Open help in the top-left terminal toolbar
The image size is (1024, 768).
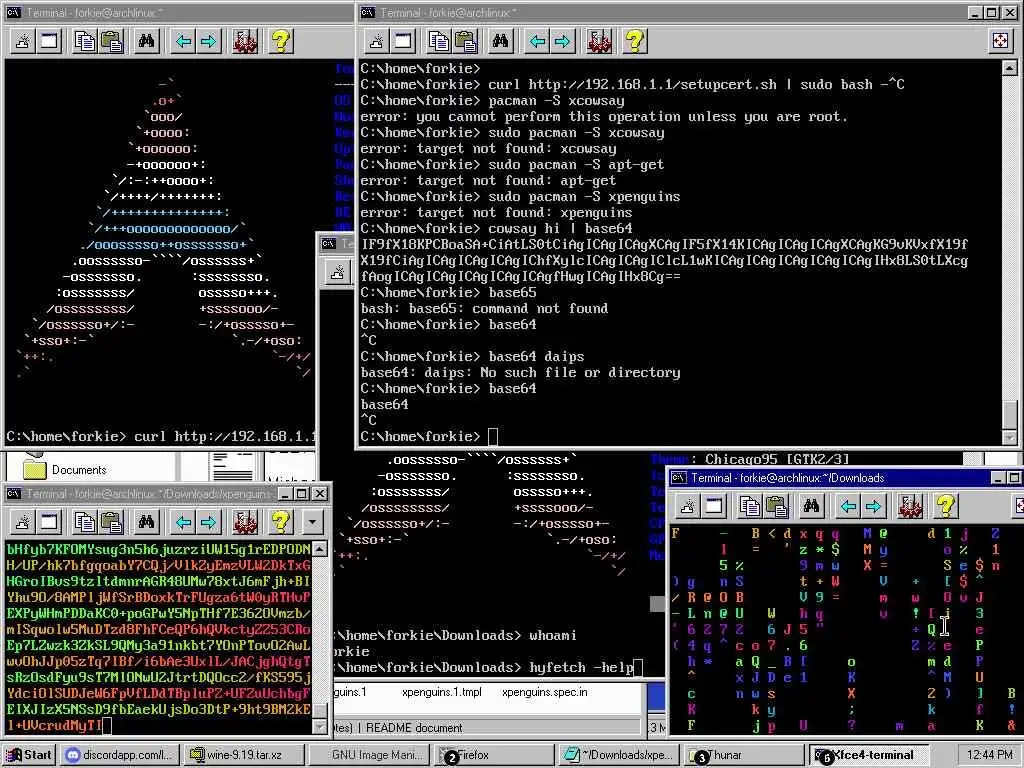281,42
